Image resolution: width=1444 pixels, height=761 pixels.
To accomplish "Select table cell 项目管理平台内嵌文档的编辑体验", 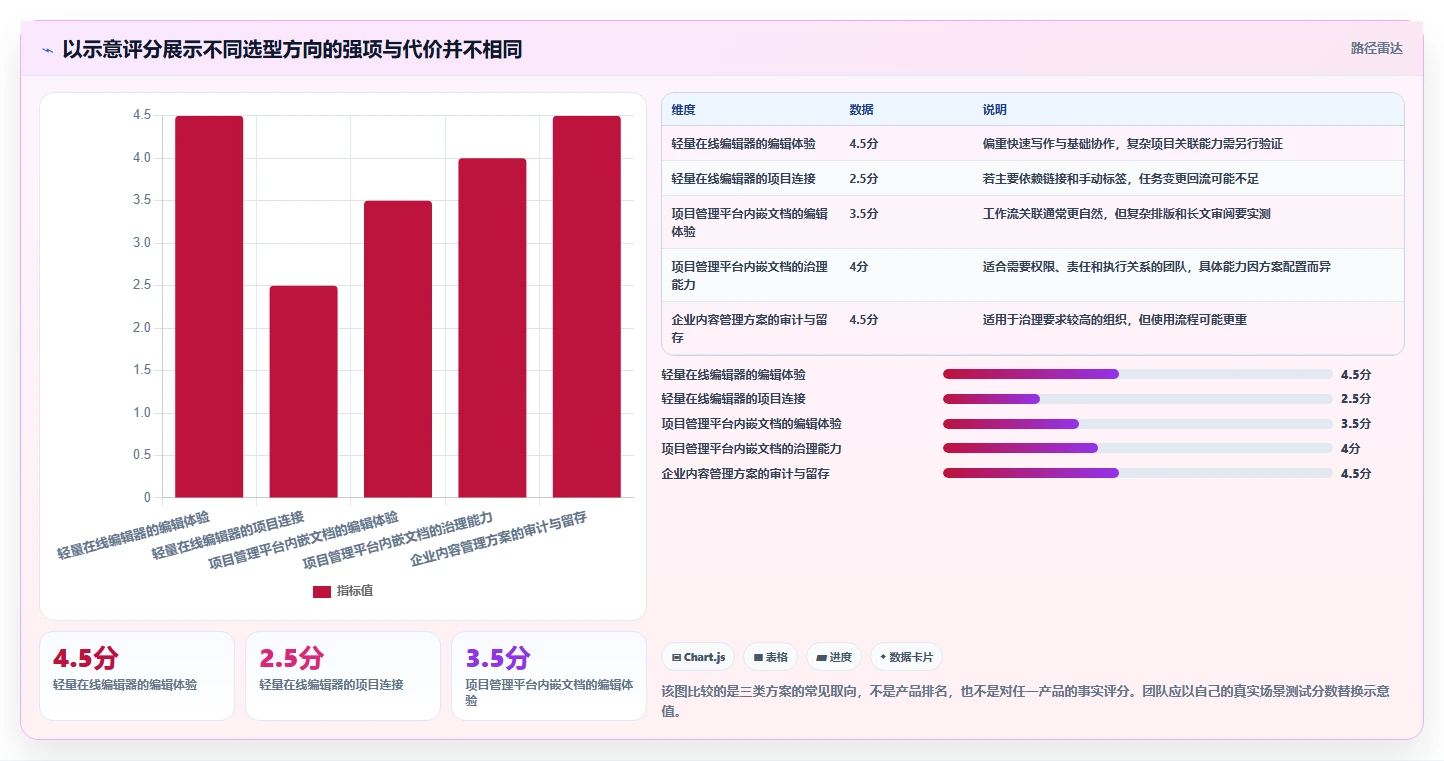I will [751, 222].
